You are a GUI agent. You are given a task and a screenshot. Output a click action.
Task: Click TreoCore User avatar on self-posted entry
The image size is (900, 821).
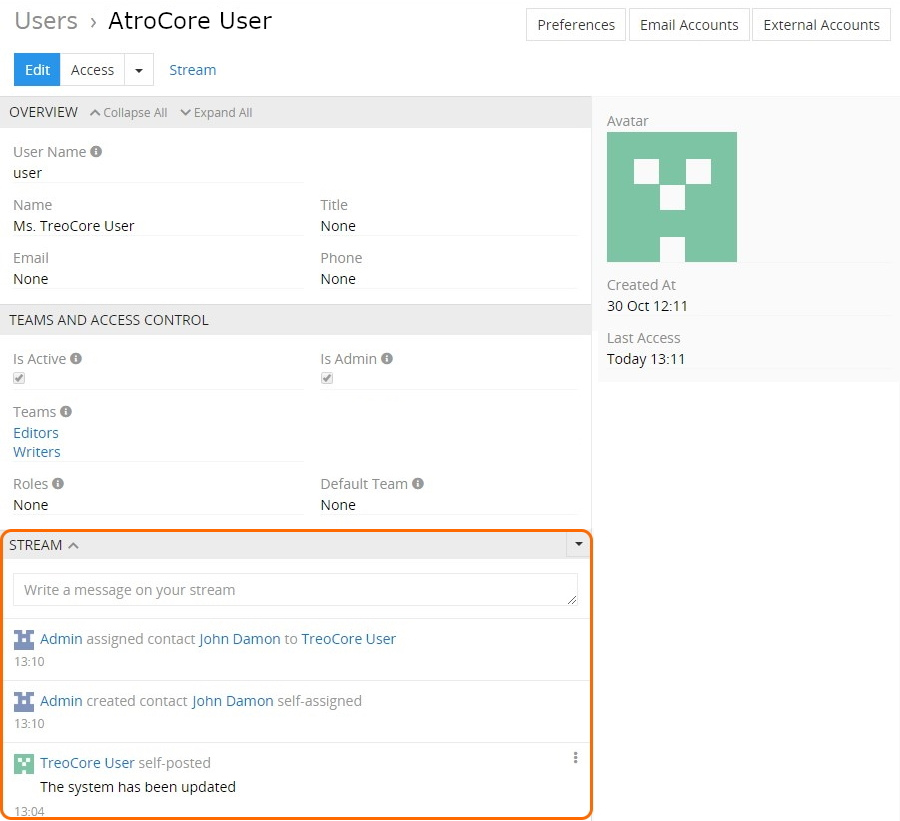pyautogui.click(x=24, y=764)
